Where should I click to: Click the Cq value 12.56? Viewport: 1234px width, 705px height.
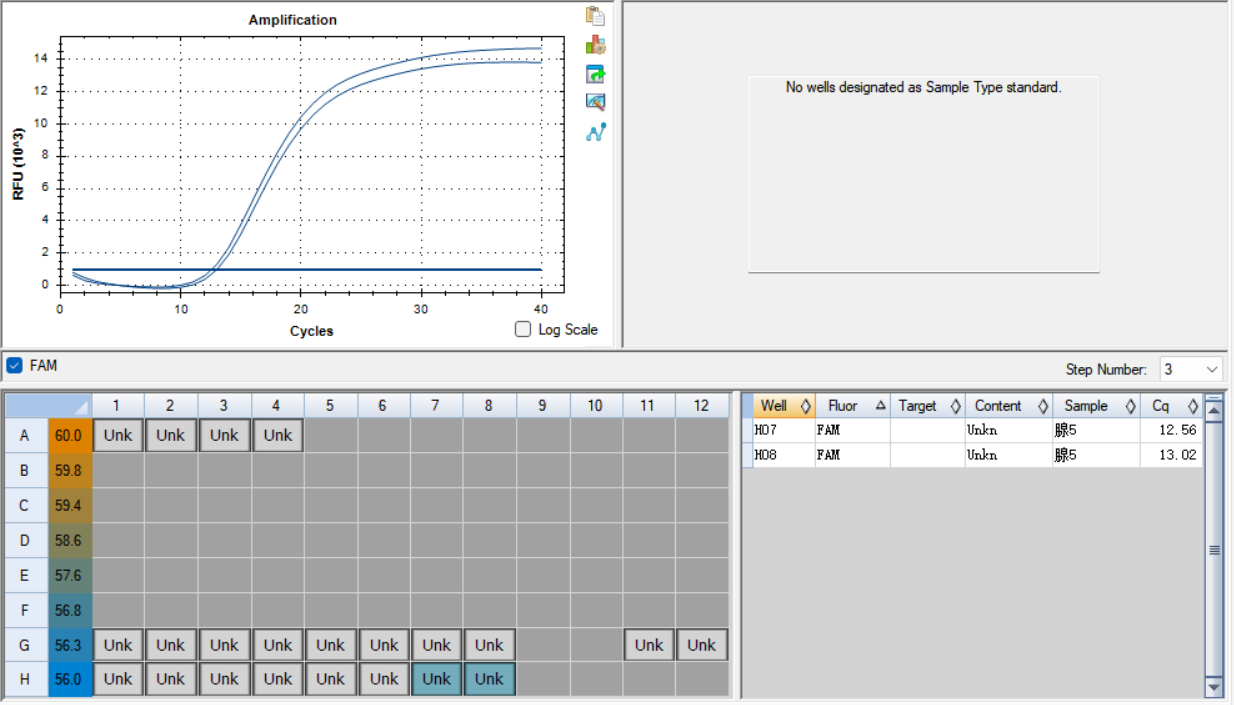[x=1171, y=431]
